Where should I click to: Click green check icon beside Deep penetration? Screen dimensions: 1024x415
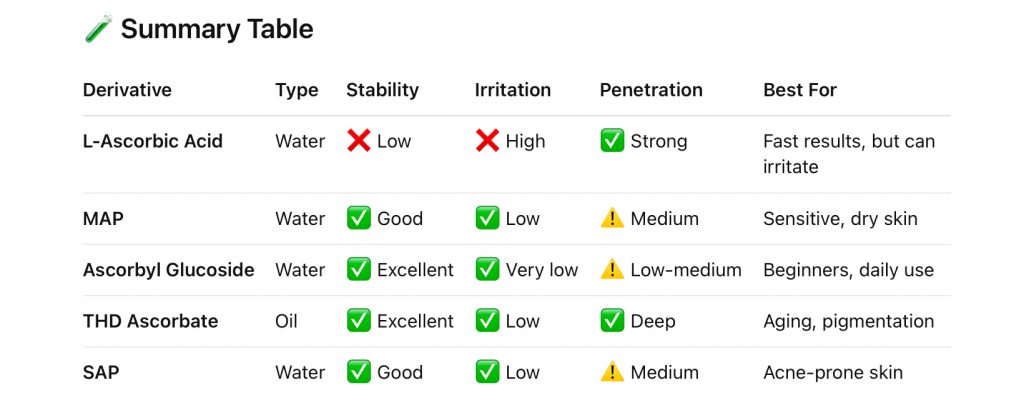pos(612,321)
